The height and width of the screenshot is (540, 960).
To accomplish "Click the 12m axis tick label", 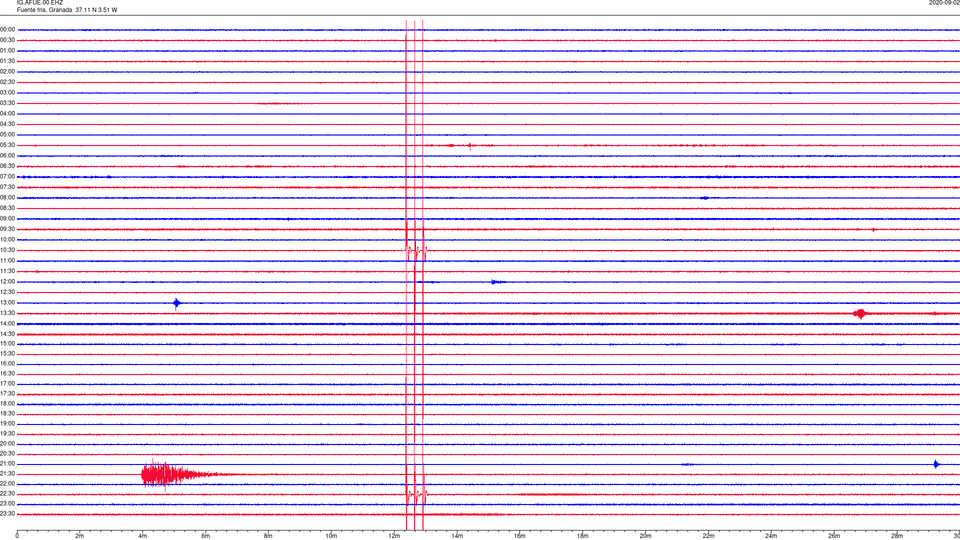I will 394,536.
